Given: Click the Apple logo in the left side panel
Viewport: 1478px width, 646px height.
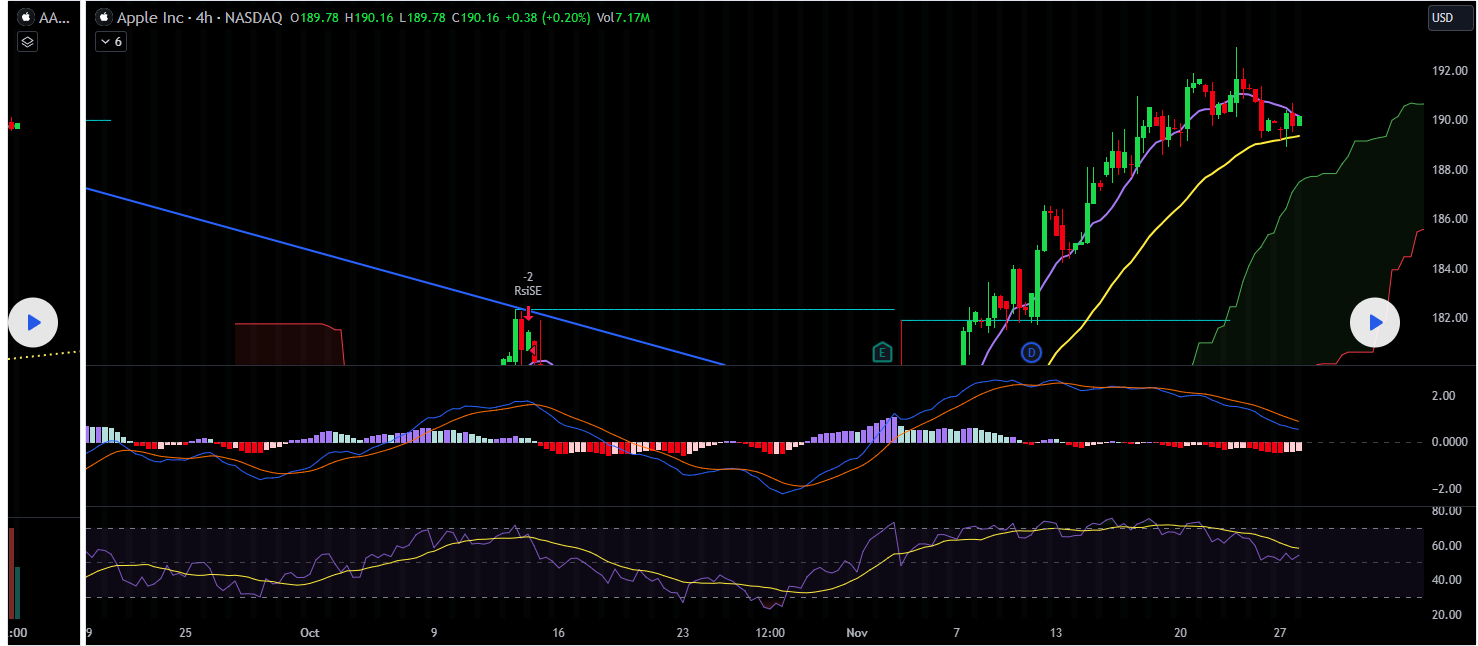Looking at the screenshot, I should coord(26,17).
